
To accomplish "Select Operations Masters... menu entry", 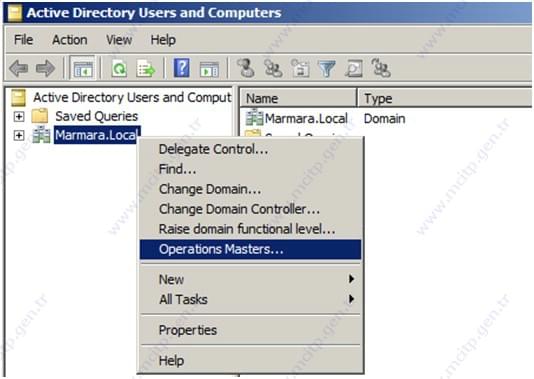I will click(x=251, y=249).
